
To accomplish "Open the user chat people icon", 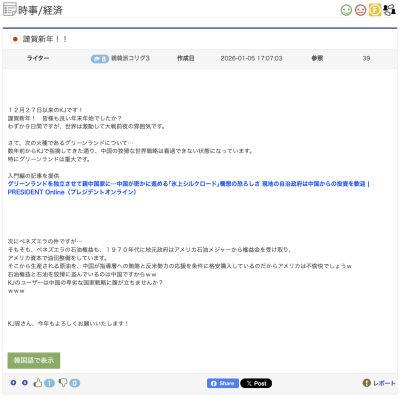I will (389, 10).
